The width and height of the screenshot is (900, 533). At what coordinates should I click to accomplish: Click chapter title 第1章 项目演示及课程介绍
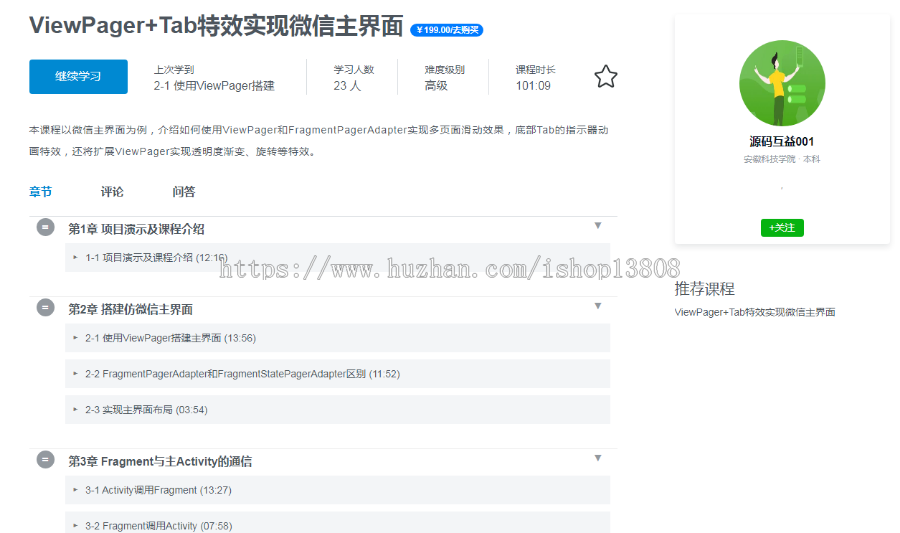point(136,229)
